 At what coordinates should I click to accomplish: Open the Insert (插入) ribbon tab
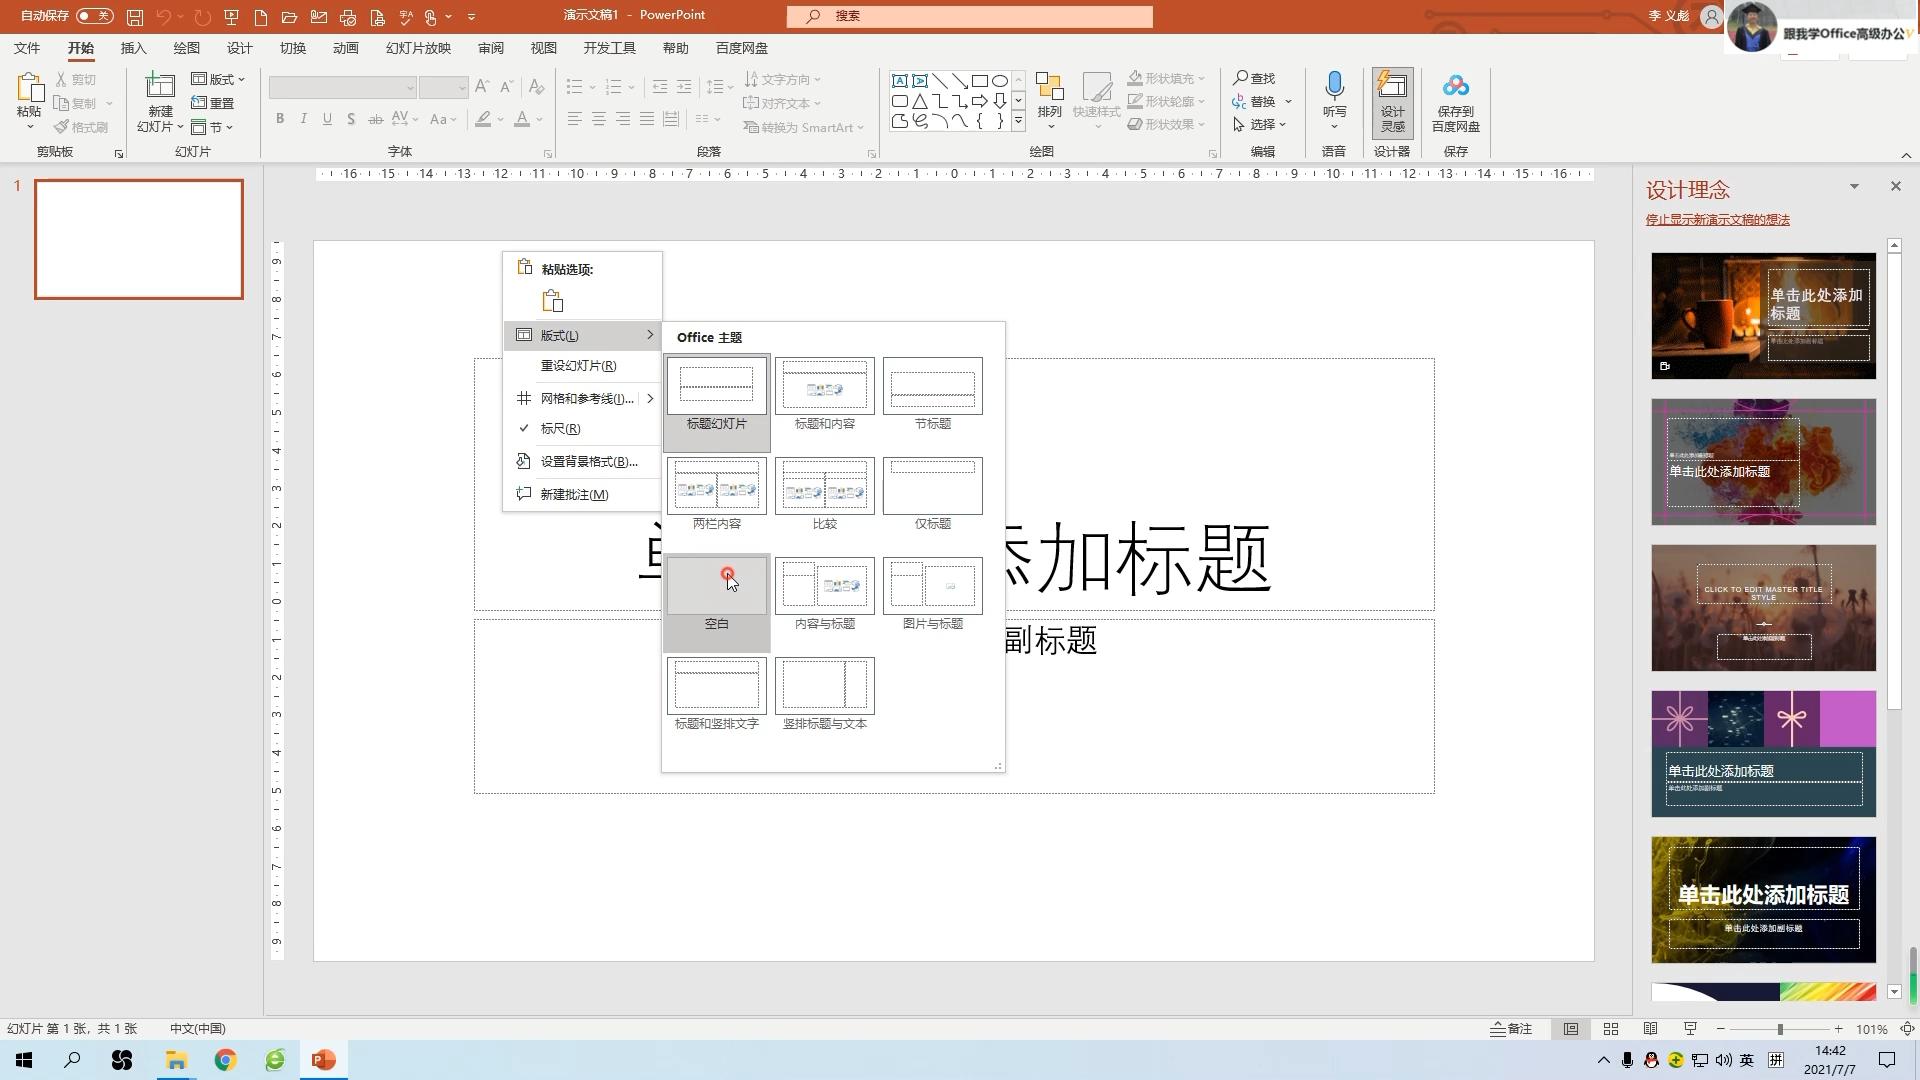[x=133, y=48]
